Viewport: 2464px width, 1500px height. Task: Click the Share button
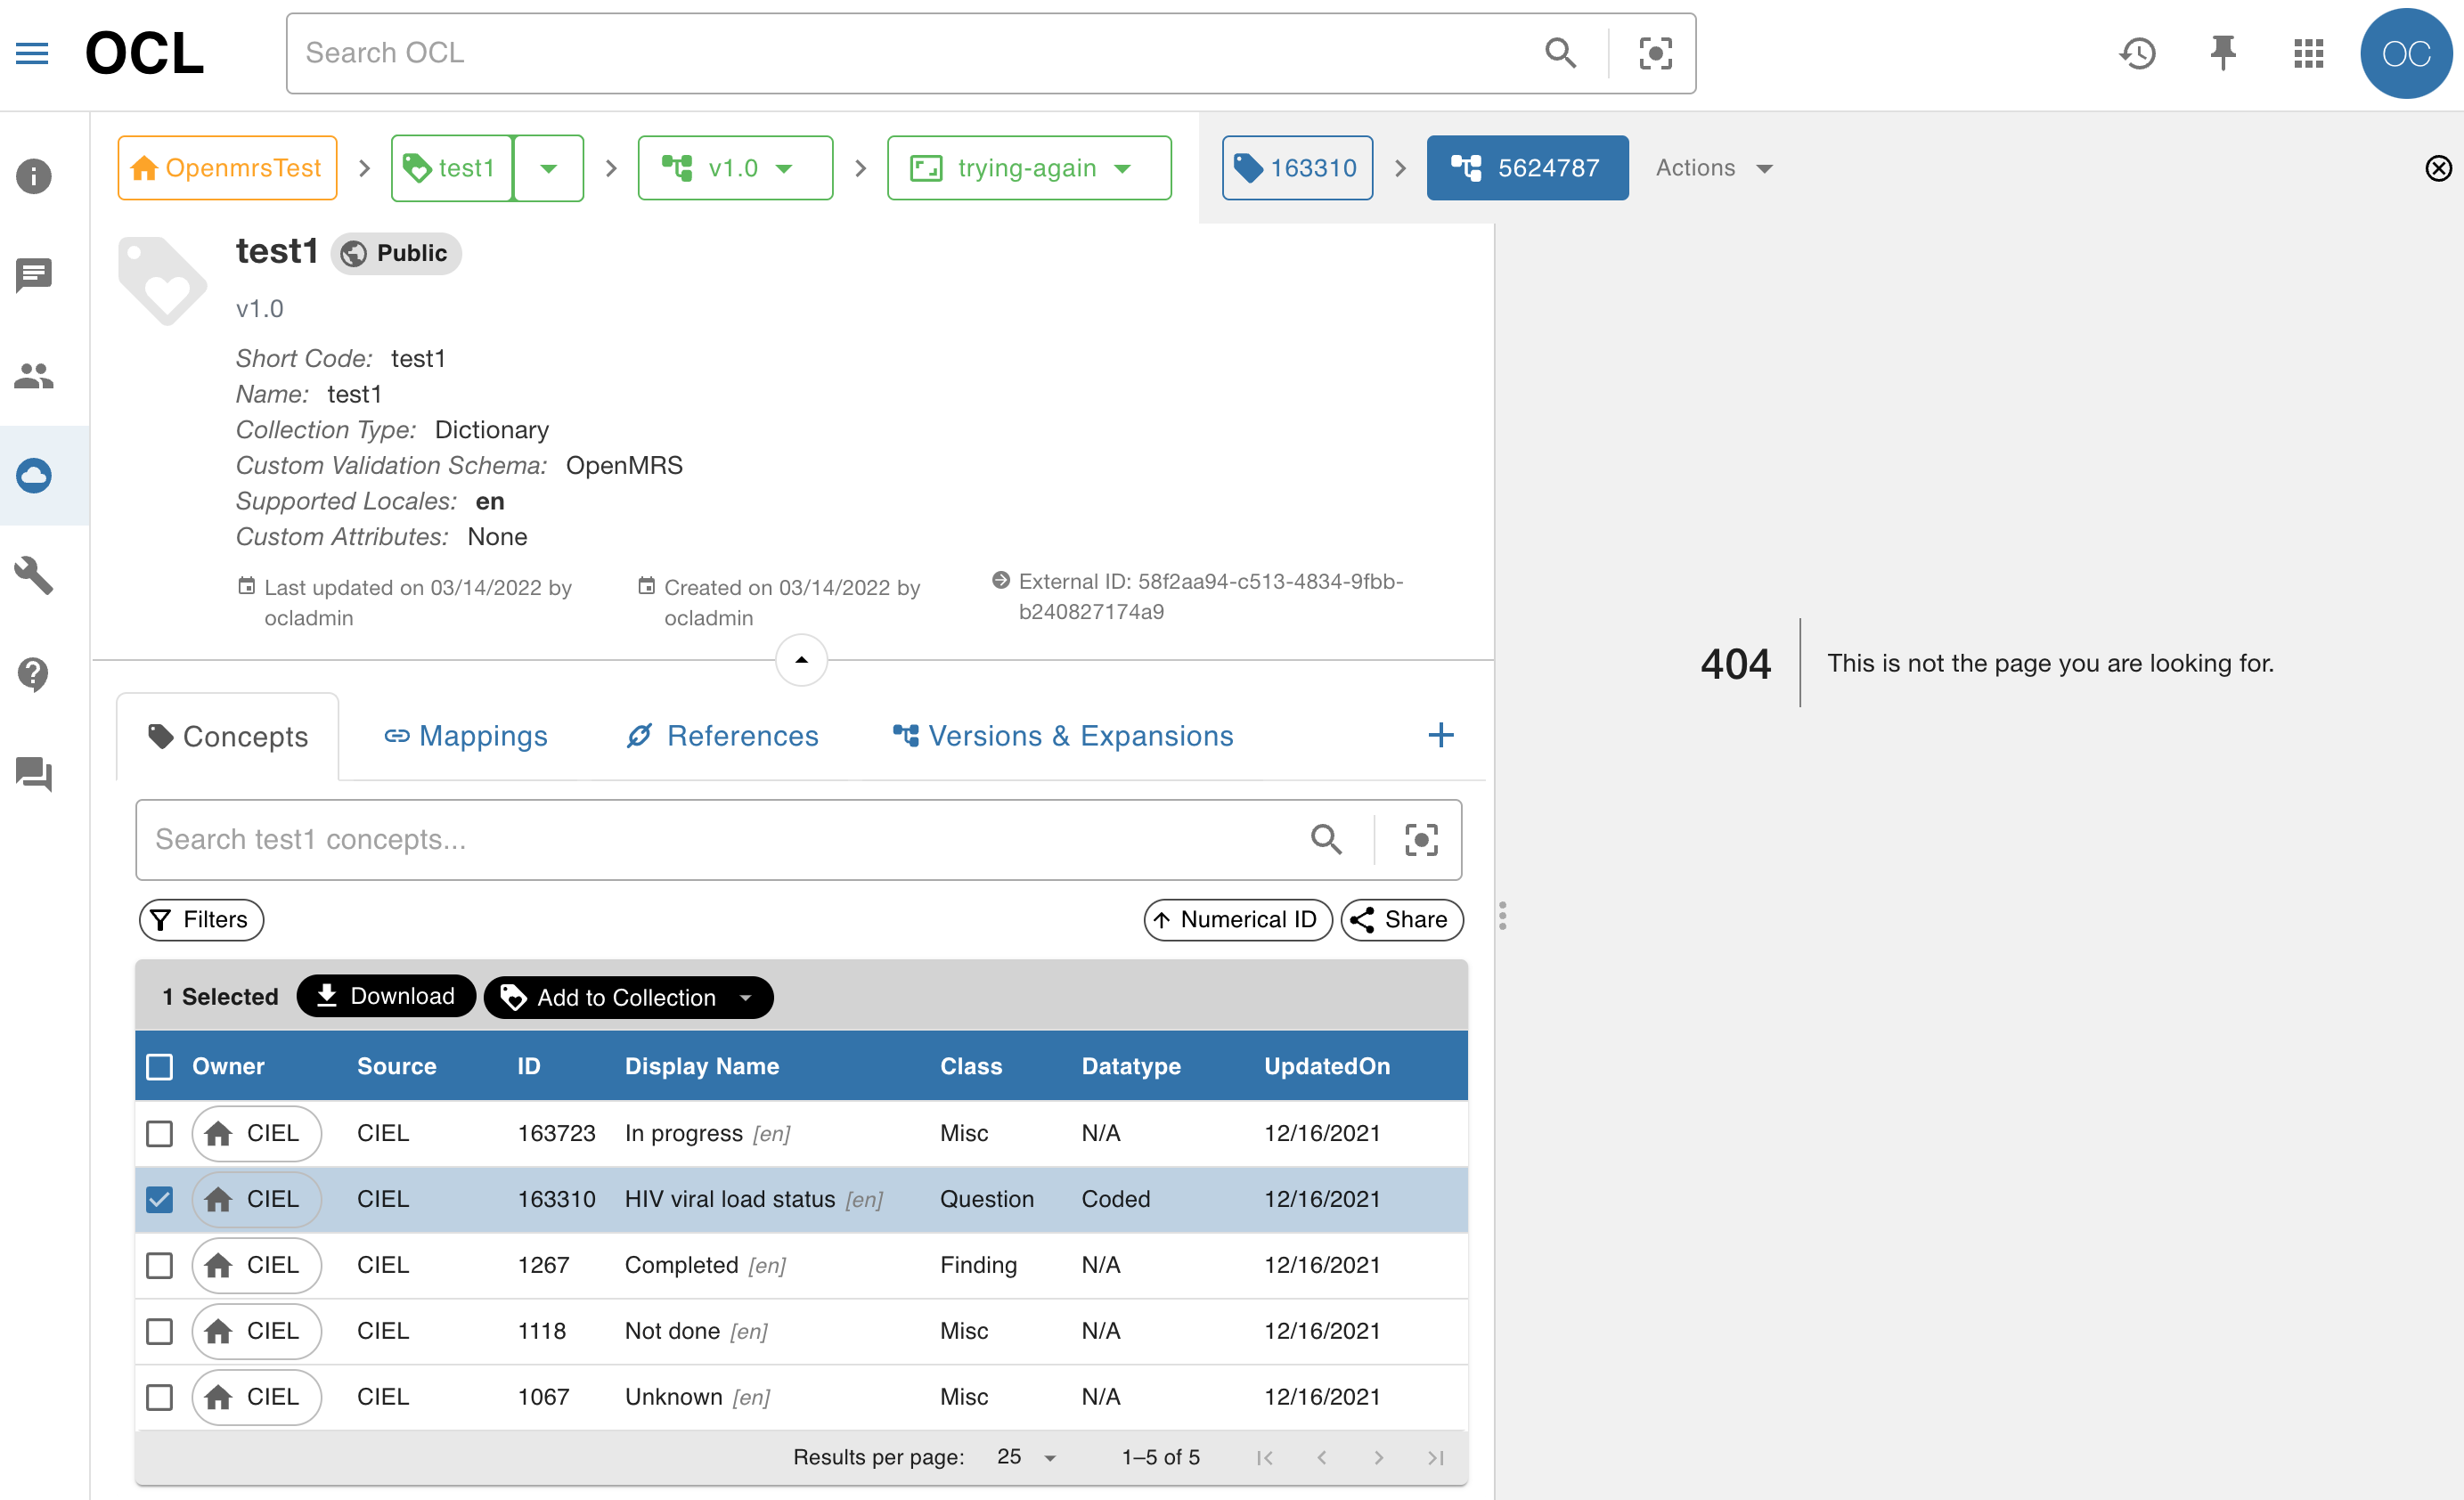pyautogui.click(x=1401, y=919)
